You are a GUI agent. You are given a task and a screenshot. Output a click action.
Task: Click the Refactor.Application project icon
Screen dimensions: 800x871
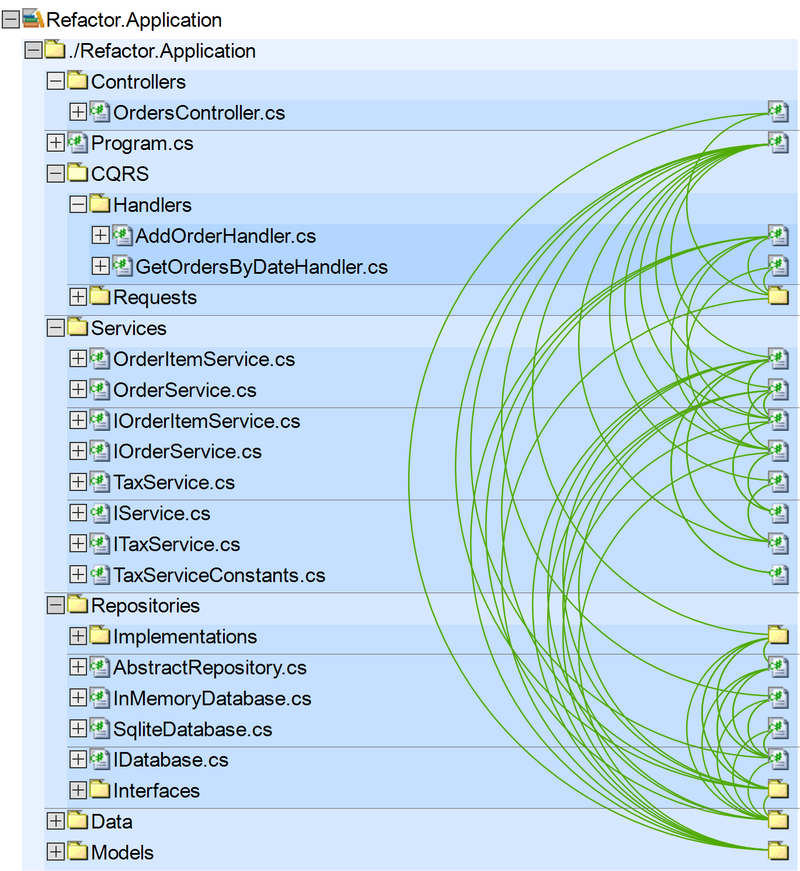click(33, 19)
